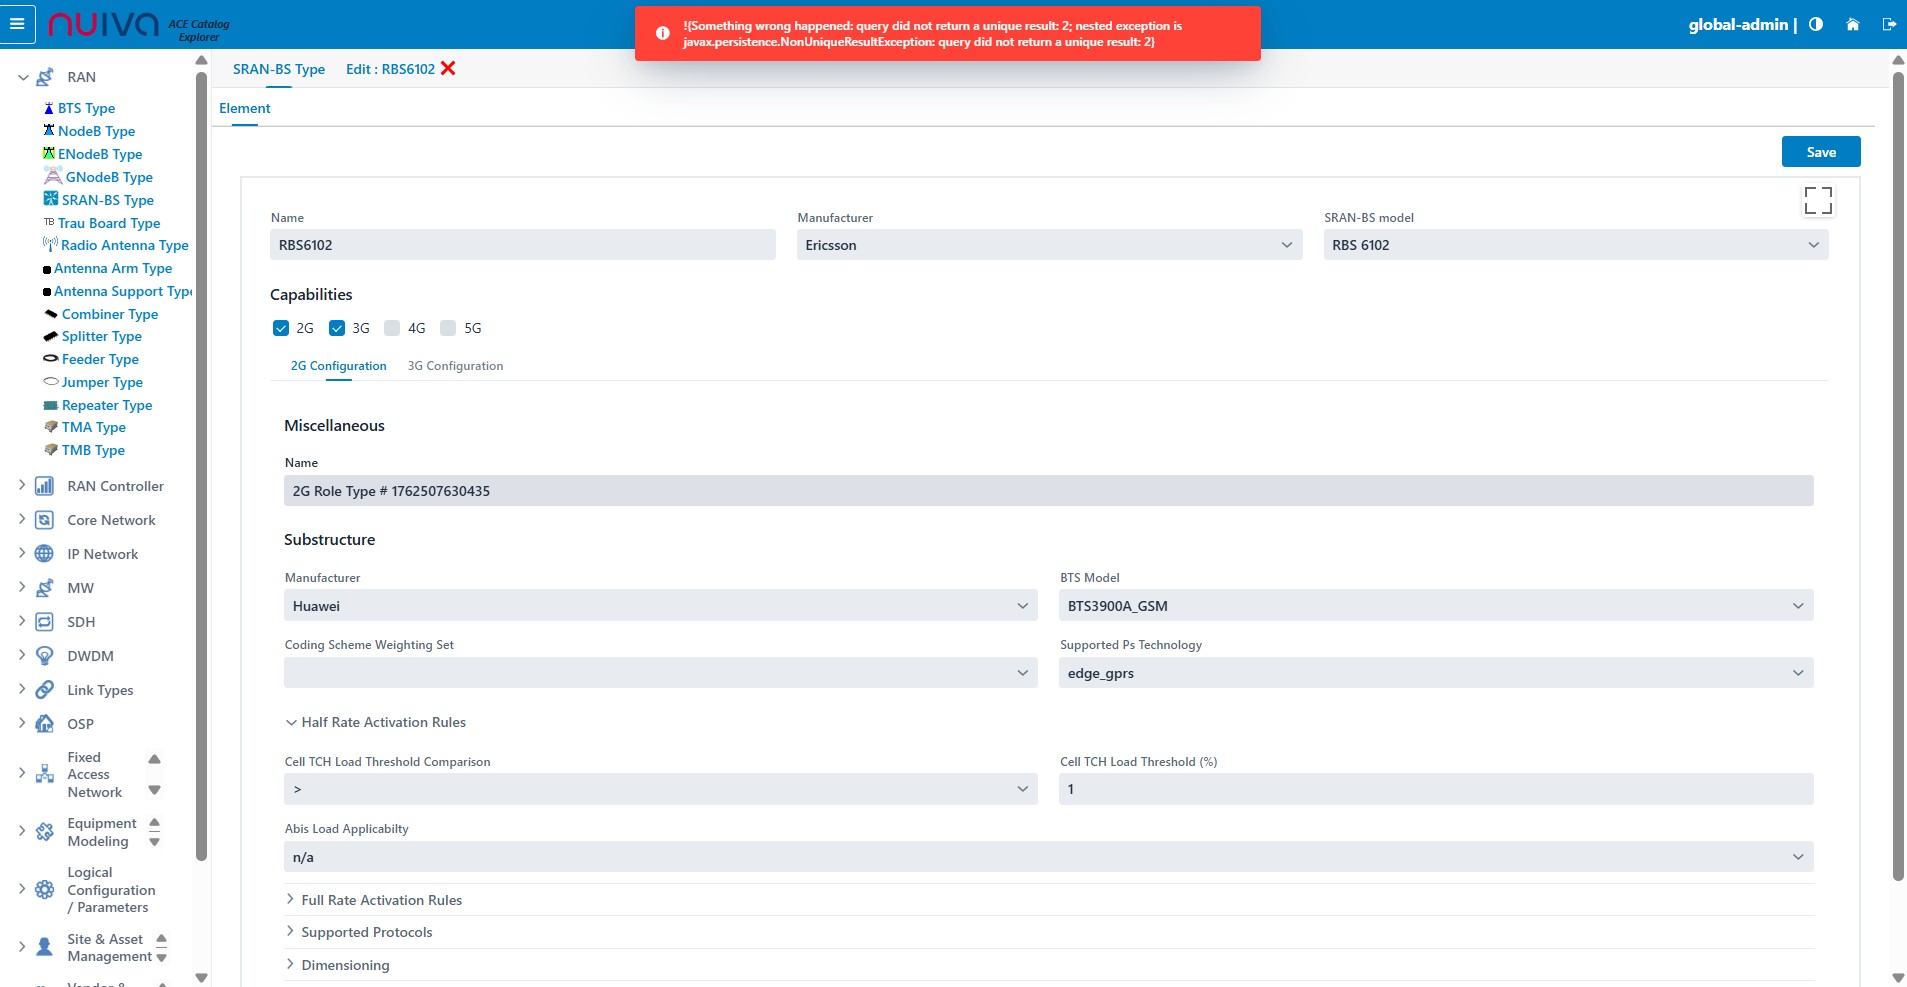Click the fullscreen expand icon

pos(1817,200)
